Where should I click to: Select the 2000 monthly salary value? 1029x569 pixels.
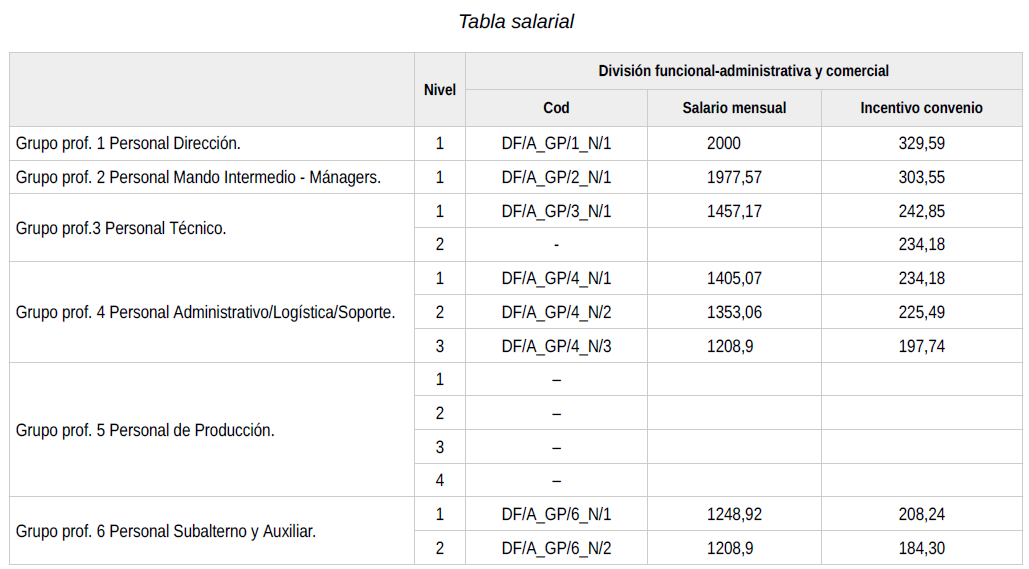pyautogui.click(x=723, y=143)
